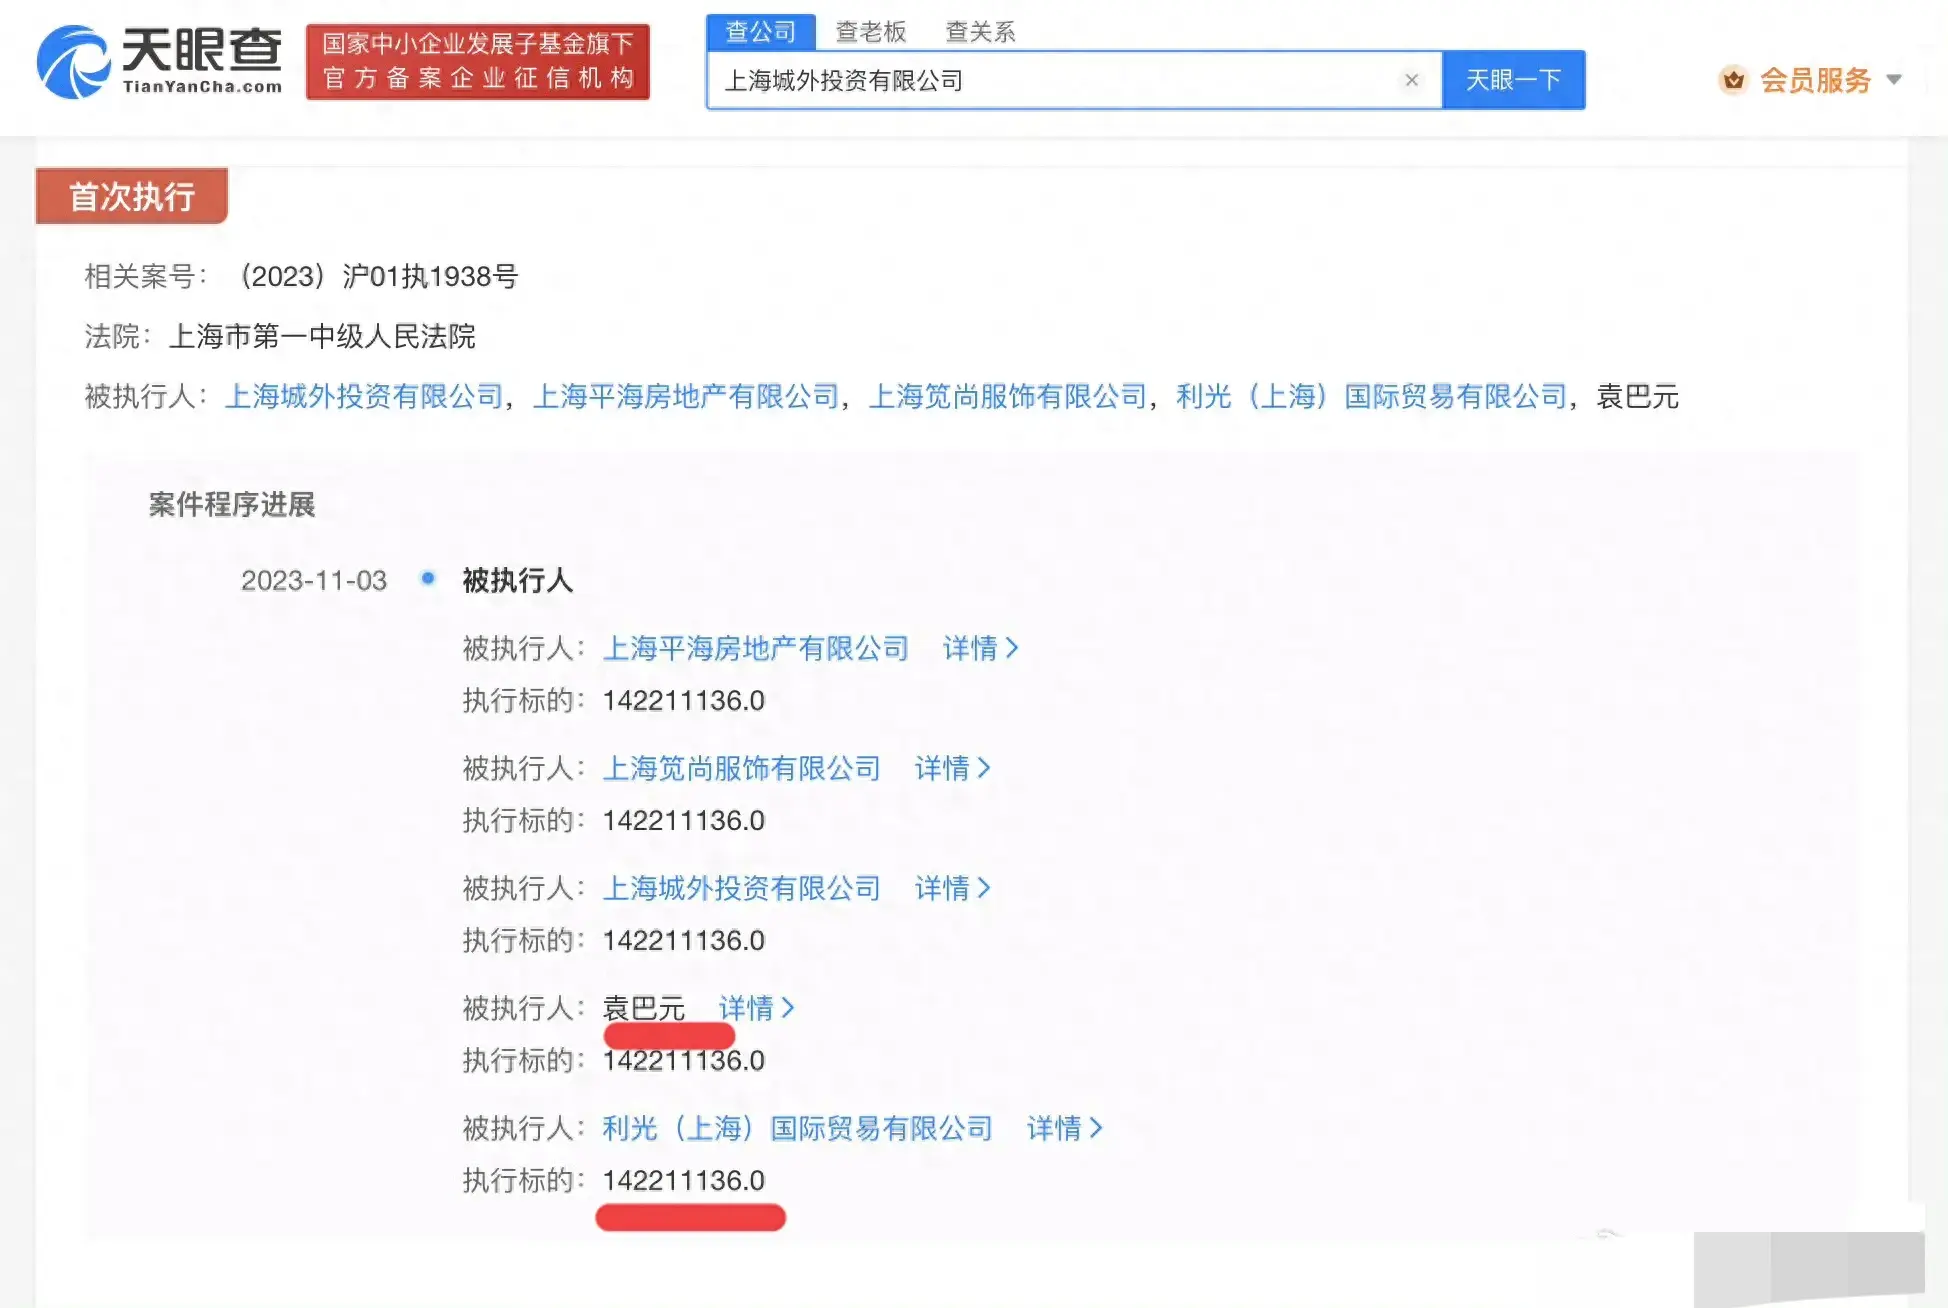Open 上海城外投资有限公司 link in top 被执行人 list
Screen dimensions: 1948x1308
(x=364, y=397)
